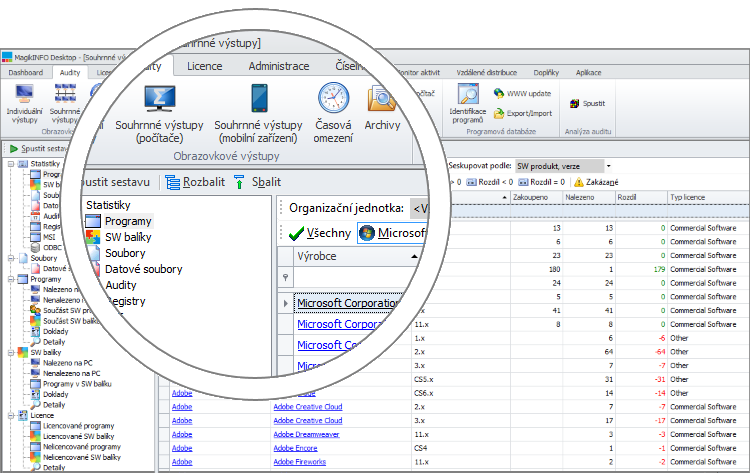Open the Seskupovat podle dropdown

click(608, 165)
